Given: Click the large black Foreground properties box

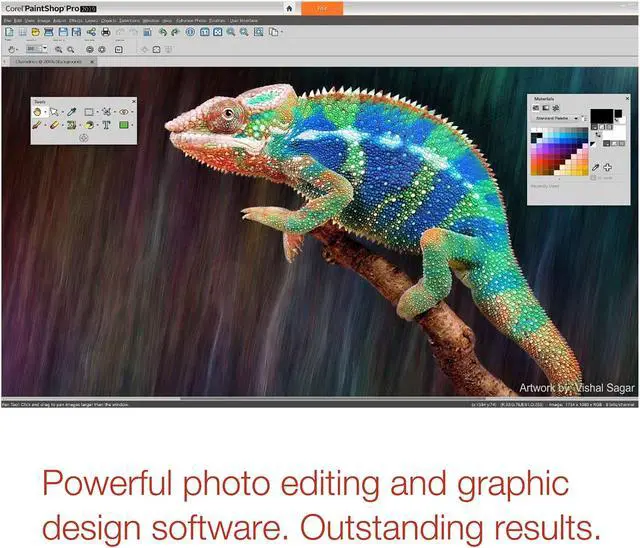Looking at the screenshot, I should click(602, 116).
